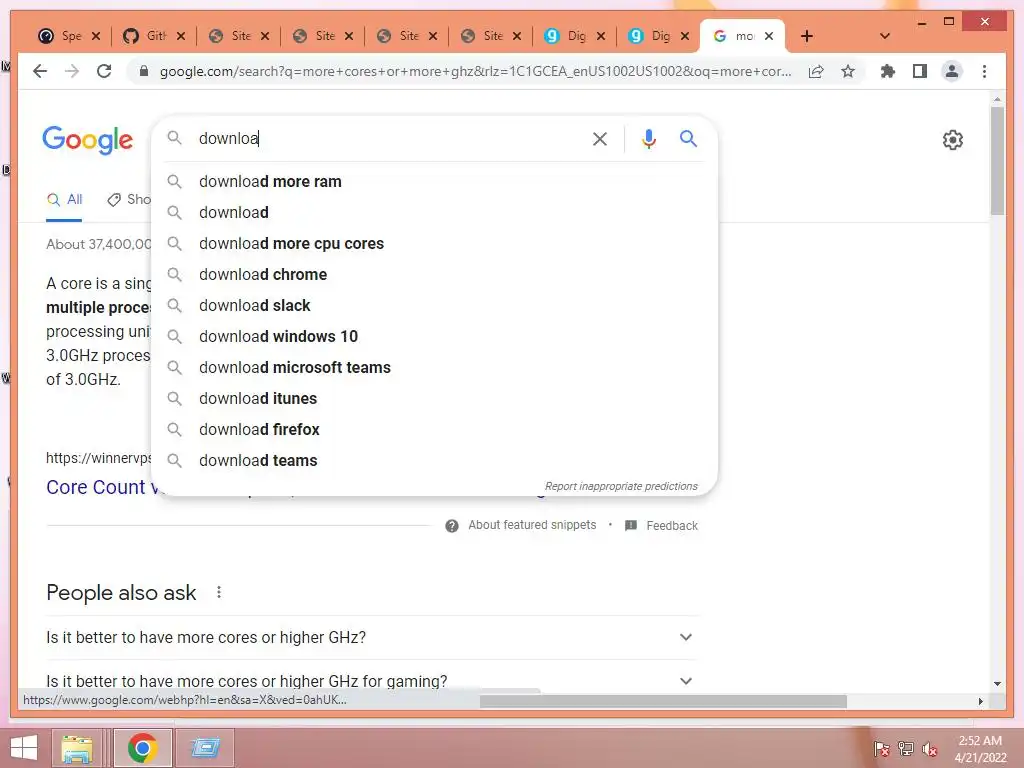Click the Feedback link
The height and width of the screenshot is (768, 1024).
point(671,526)
